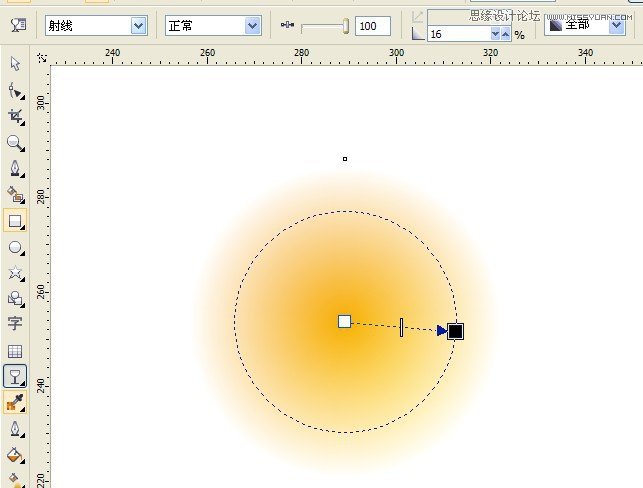Select the Star polygon tool

15,273
